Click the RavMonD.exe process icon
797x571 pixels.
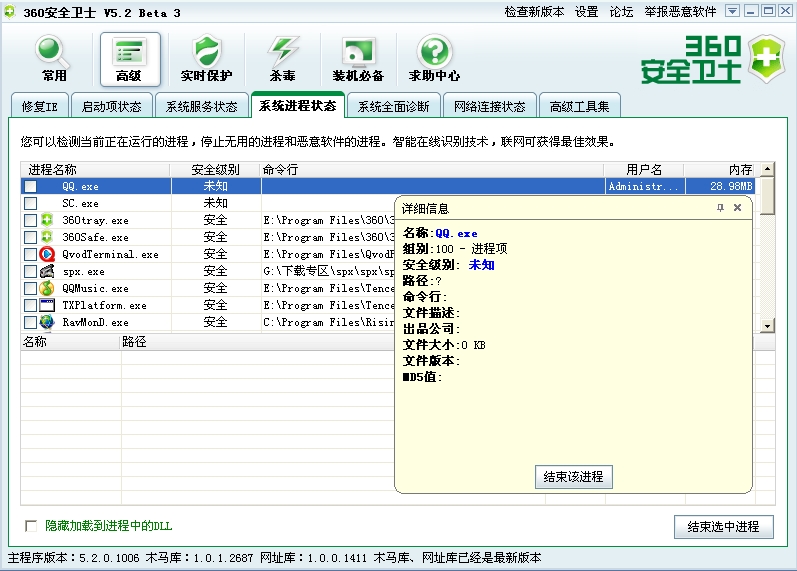pyautogui.click(x=47, y=322)
